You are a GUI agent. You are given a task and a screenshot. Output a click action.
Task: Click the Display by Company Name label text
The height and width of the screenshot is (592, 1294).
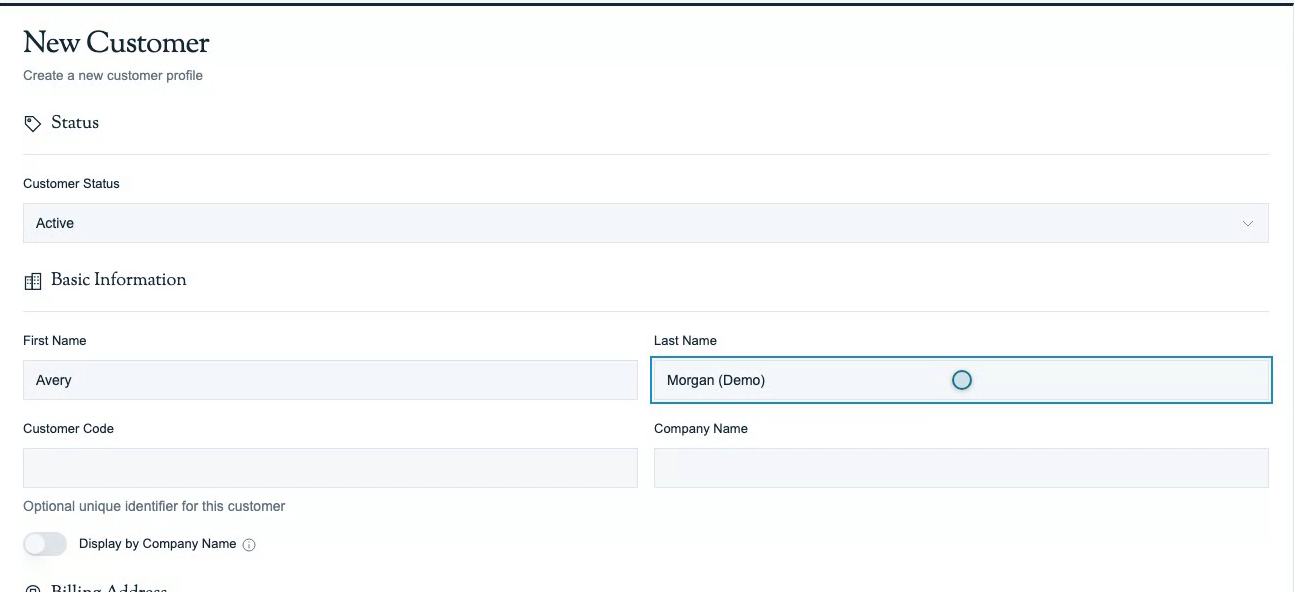point(158,544)
